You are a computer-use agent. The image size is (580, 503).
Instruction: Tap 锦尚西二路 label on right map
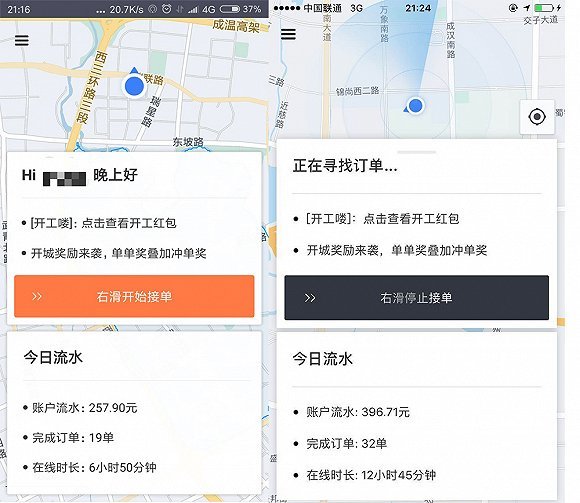pyautogui.click(x=357, y=91)
